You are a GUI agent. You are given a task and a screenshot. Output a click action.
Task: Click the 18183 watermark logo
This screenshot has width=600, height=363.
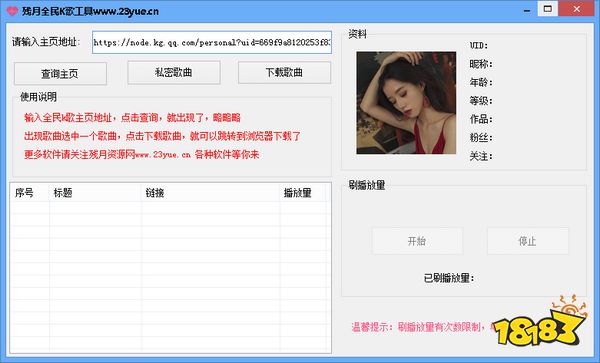[x=540, y=321]
